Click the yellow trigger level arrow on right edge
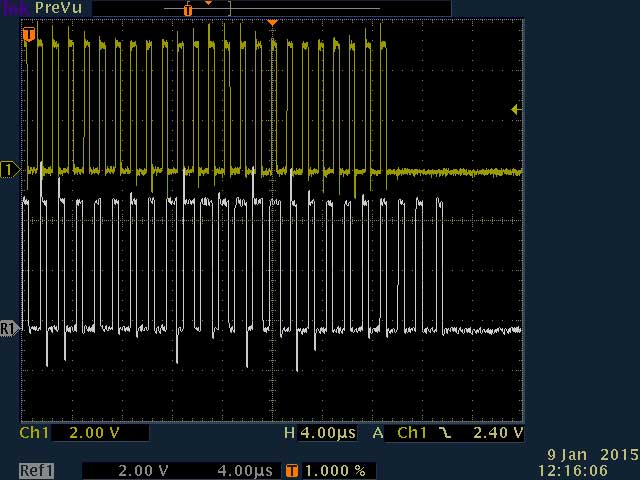640x480 pixels. pyautogui.click(x=516, y=109)
